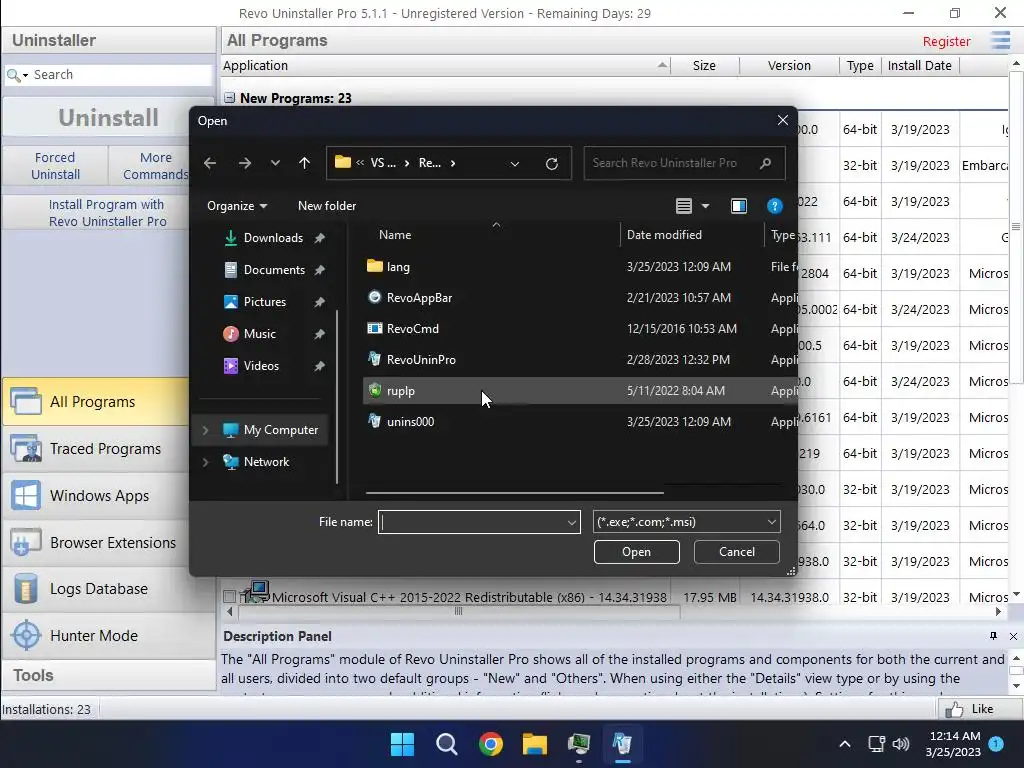The image size is (1024, 768).
Task: Click the view layout icon in Open dialog
Action: 684,206
